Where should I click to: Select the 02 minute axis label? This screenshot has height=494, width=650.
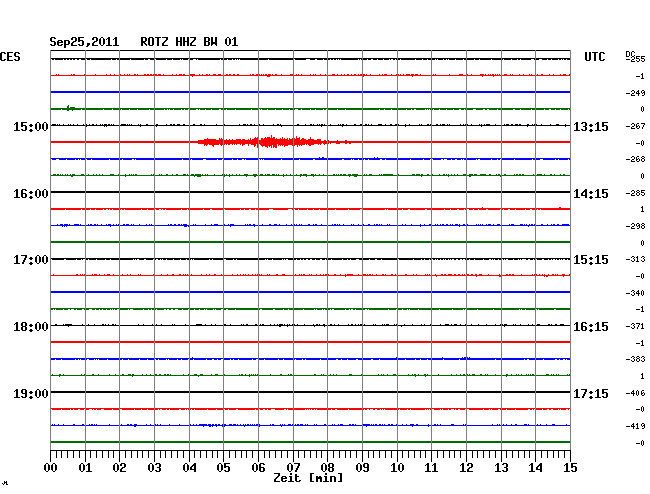pyautogui.click(x=119, y=467)
